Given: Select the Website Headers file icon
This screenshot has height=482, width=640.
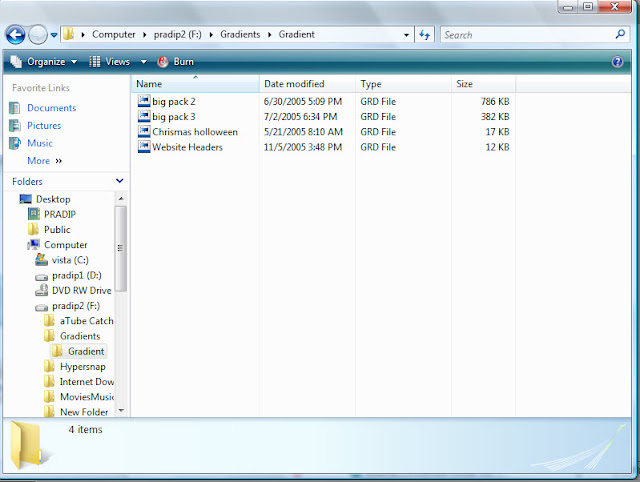Looking at the screenshot, I should pos(144,147).
